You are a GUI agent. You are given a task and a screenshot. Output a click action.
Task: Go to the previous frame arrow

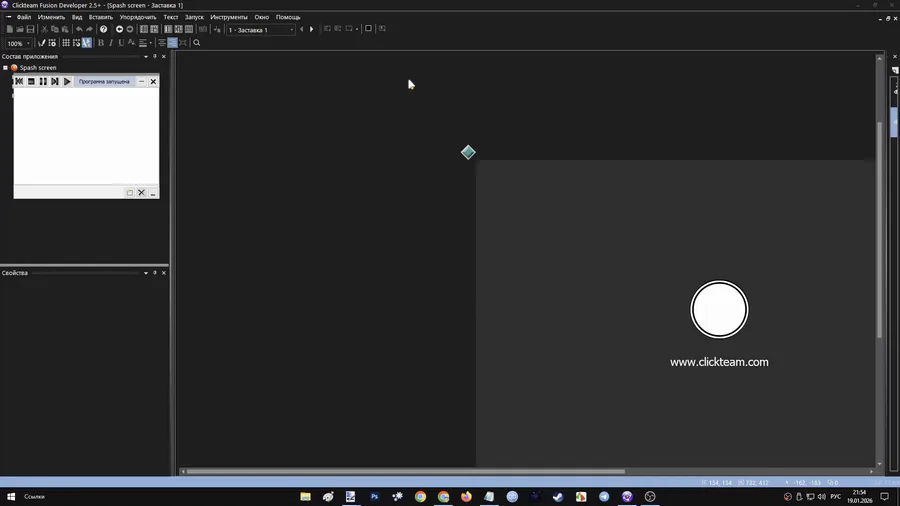[x=302, y=29]
